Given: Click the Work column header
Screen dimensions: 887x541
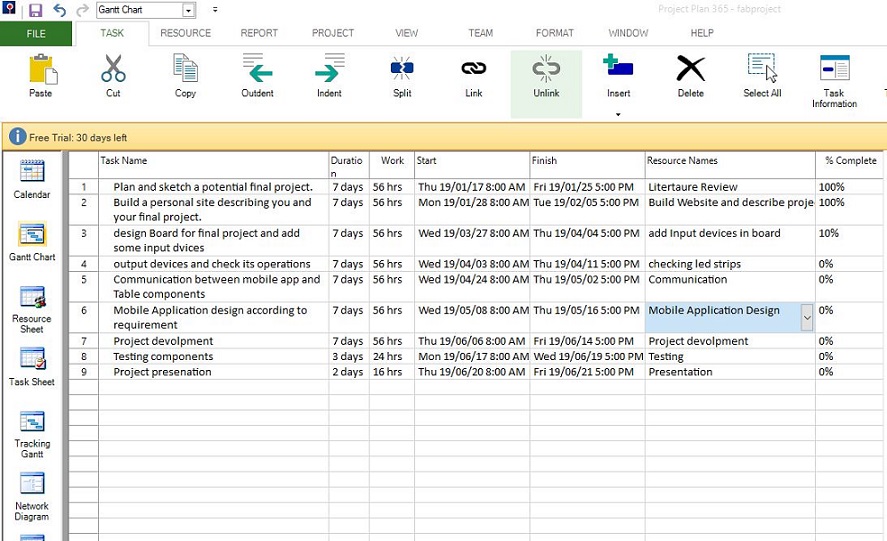Looking at the screenshot, I should [392, 165].
